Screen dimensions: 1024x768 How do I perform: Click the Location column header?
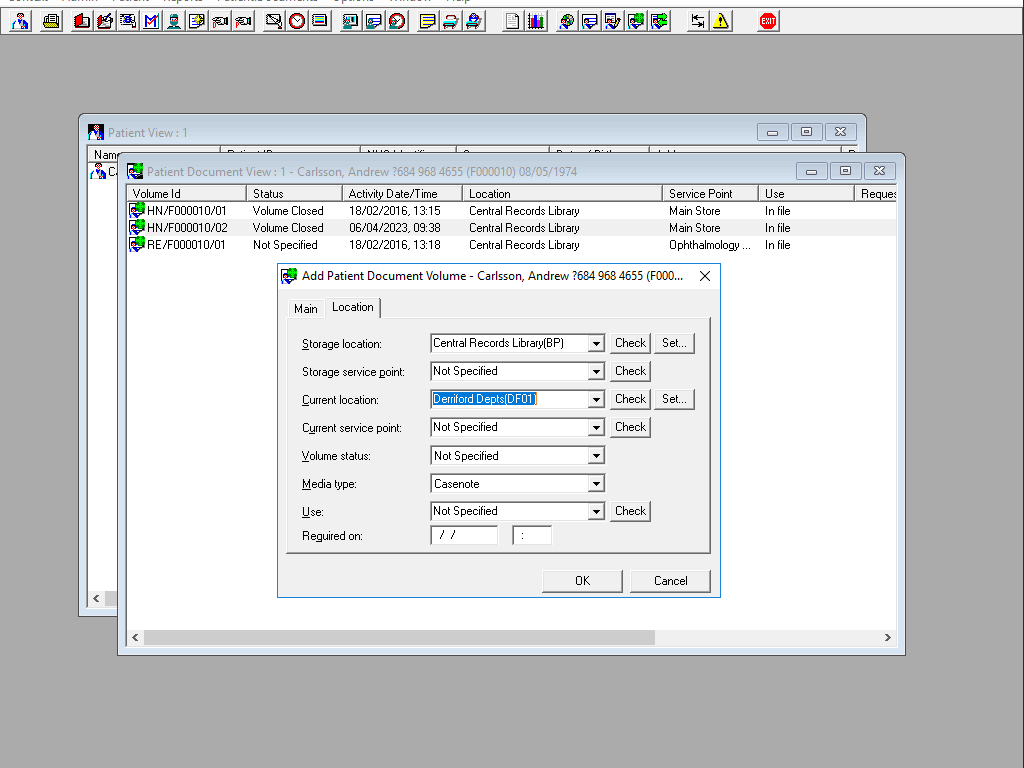click(x=562, y=194)
